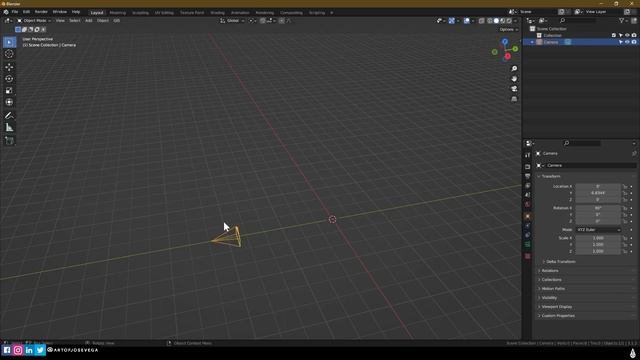Switch to wireframe viewport shading

point(490,21)
